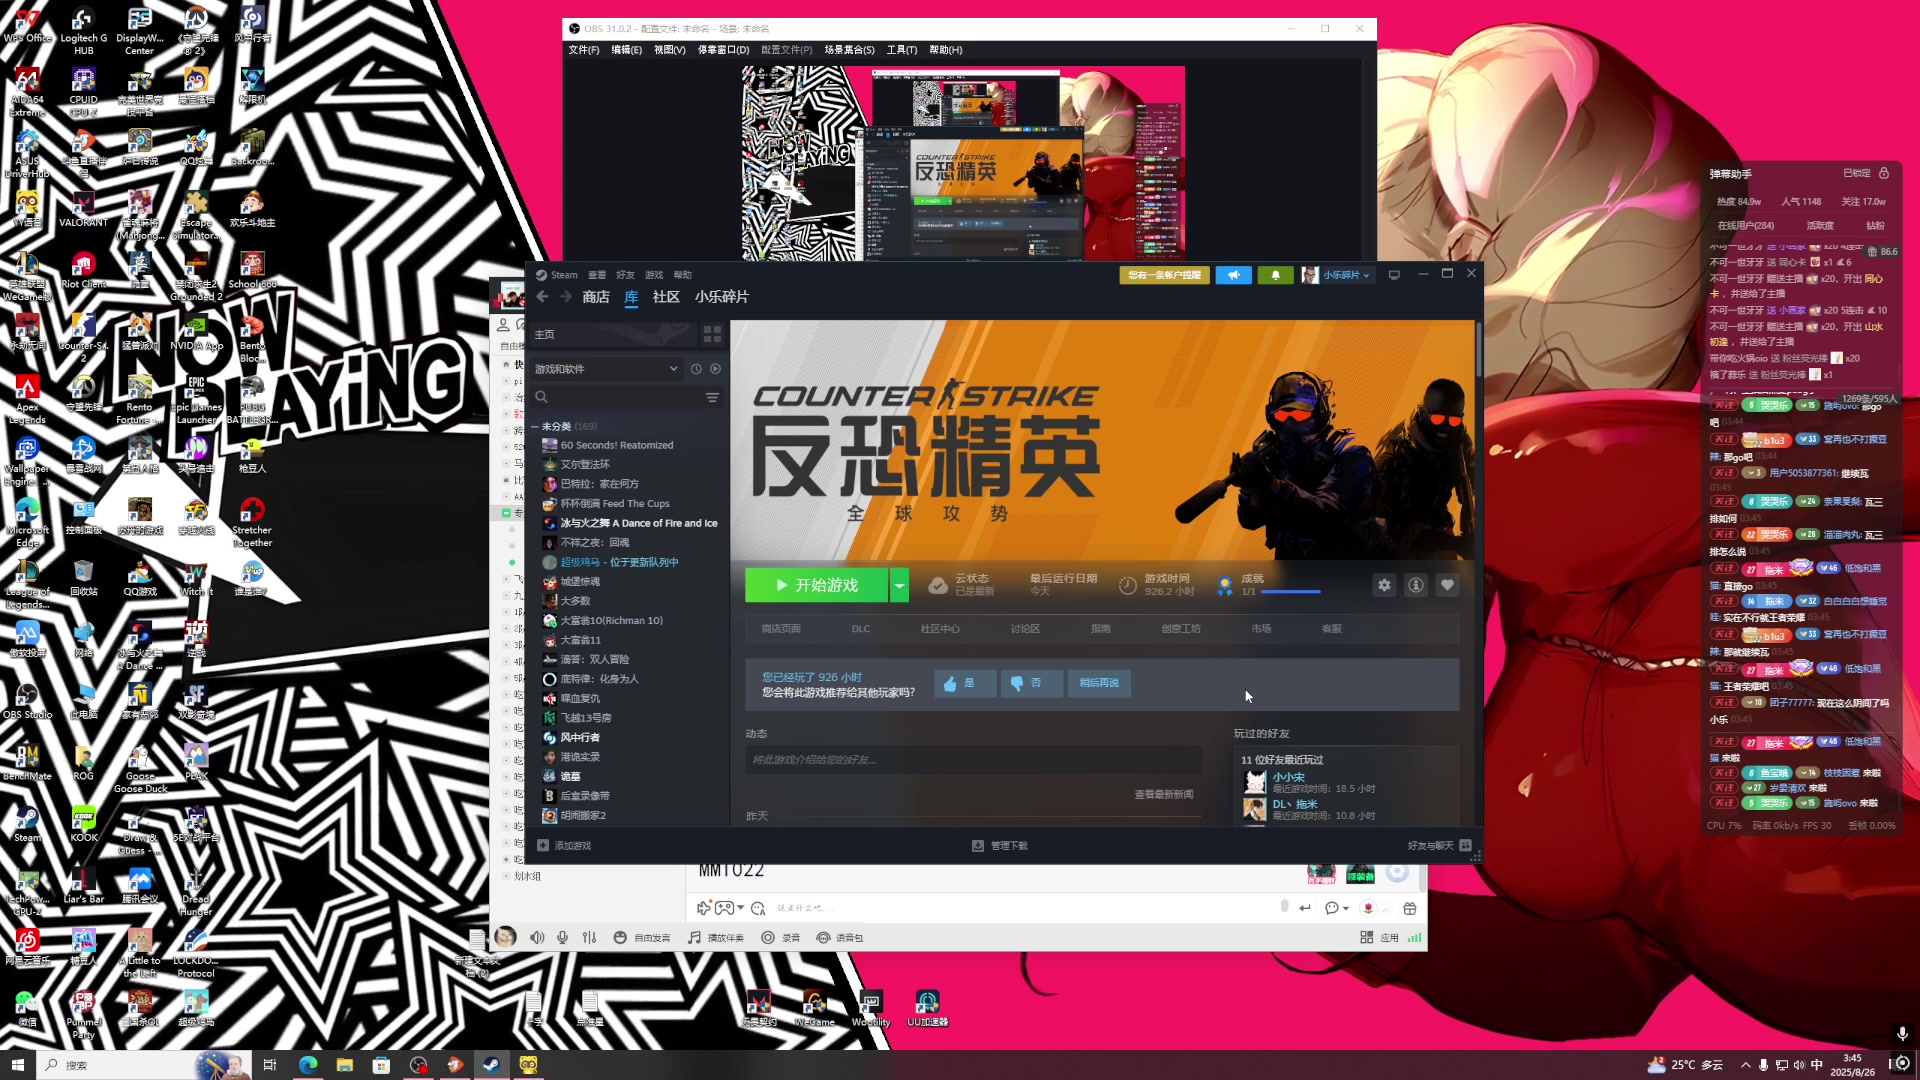Viewport: 1920px width, 1080px height.
Task: Open VALORANT desktop shortcut
Action: 83,207
